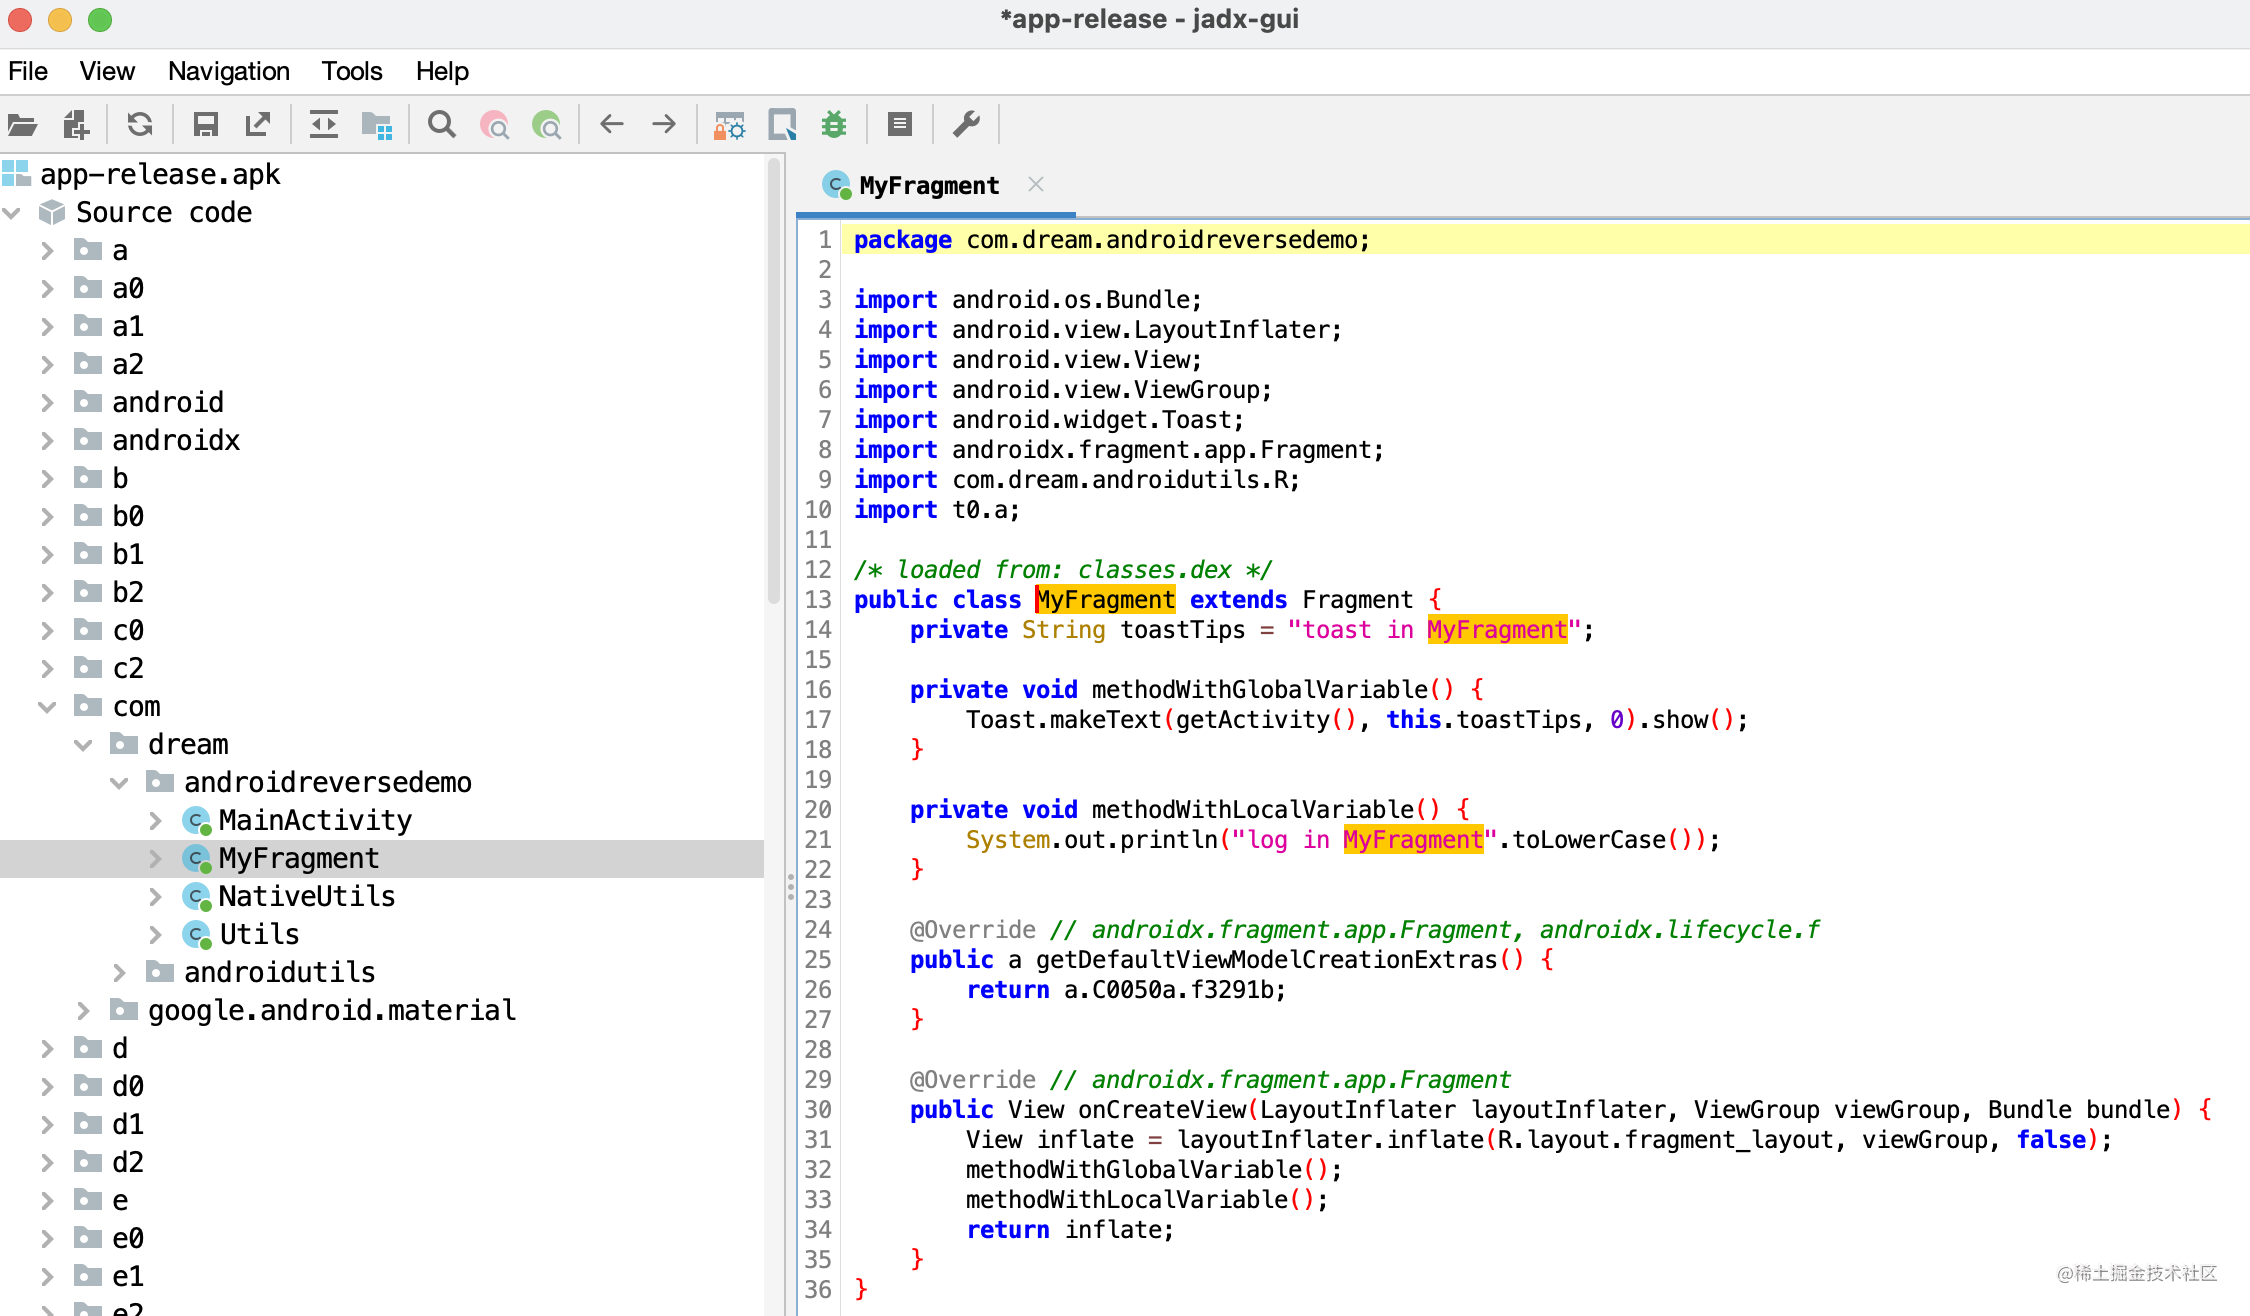Click the navigate back arrow
2250x1316 pixels.
[612, 125]
